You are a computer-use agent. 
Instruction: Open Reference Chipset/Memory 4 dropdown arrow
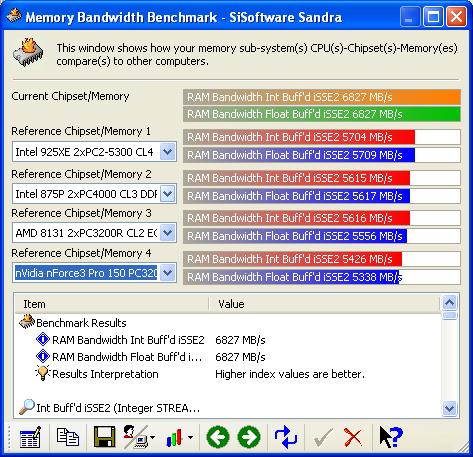tap(168, 273)
